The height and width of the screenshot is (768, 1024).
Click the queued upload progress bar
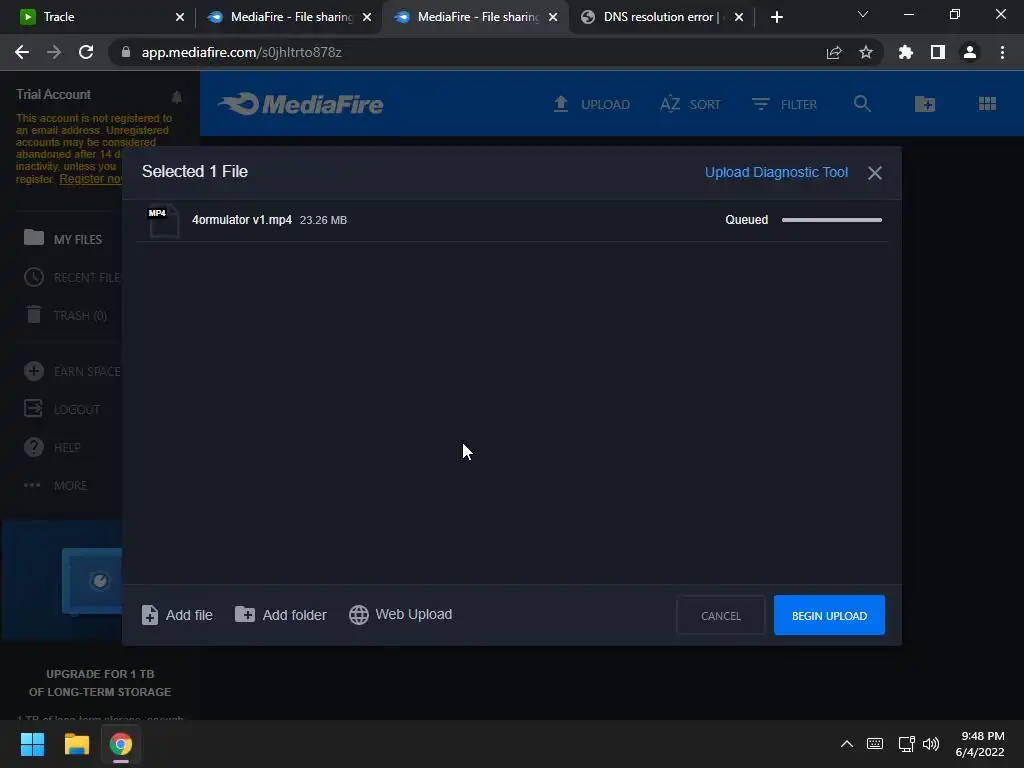[x=831, y=220]
